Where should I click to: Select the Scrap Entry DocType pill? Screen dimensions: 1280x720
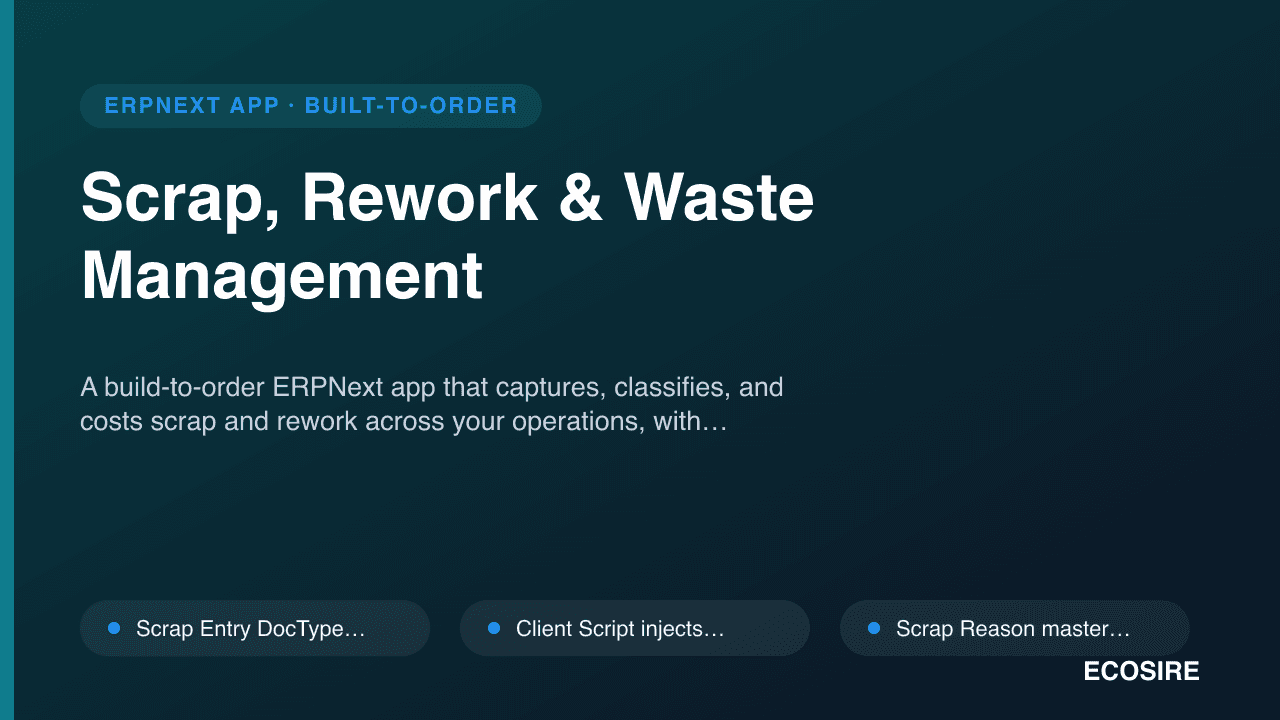coord(255,628)
